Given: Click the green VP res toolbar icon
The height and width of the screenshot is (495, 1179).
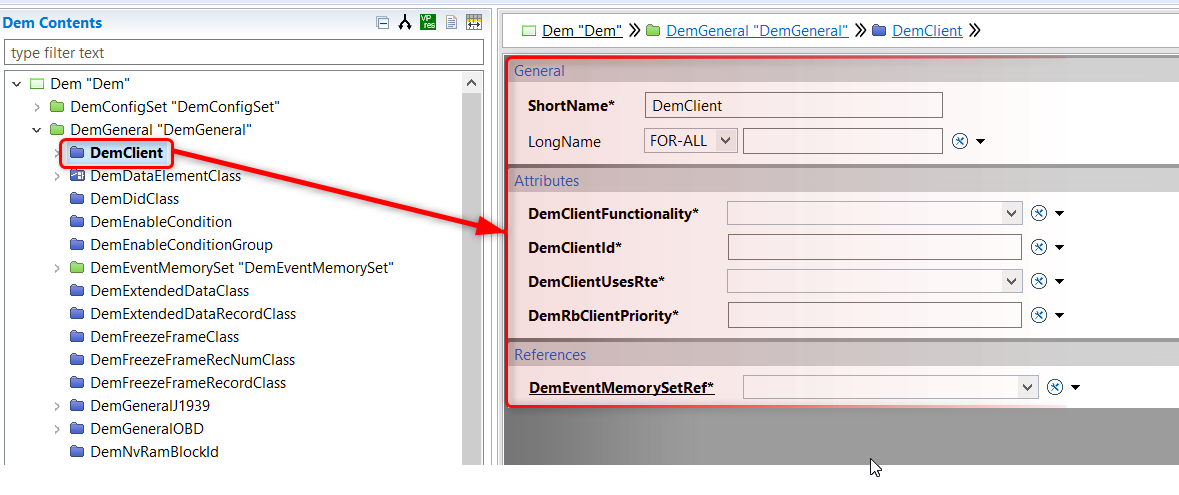Looking at the screenshot, I should 428,22.
